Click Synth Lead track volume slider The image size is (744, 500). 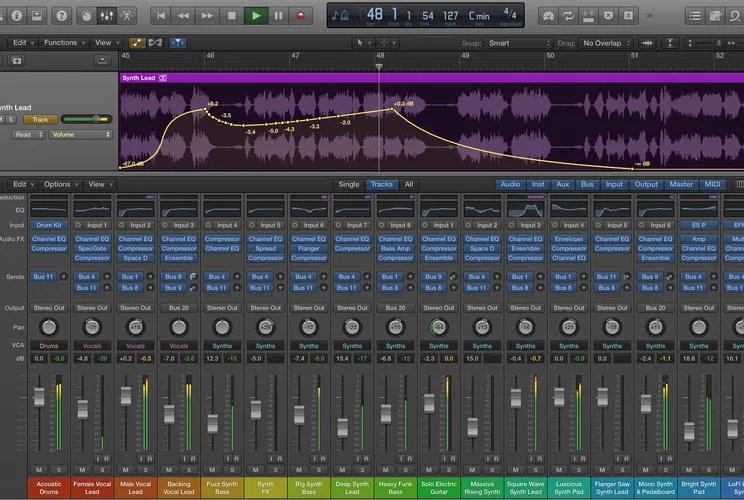[x=86, y=119]
